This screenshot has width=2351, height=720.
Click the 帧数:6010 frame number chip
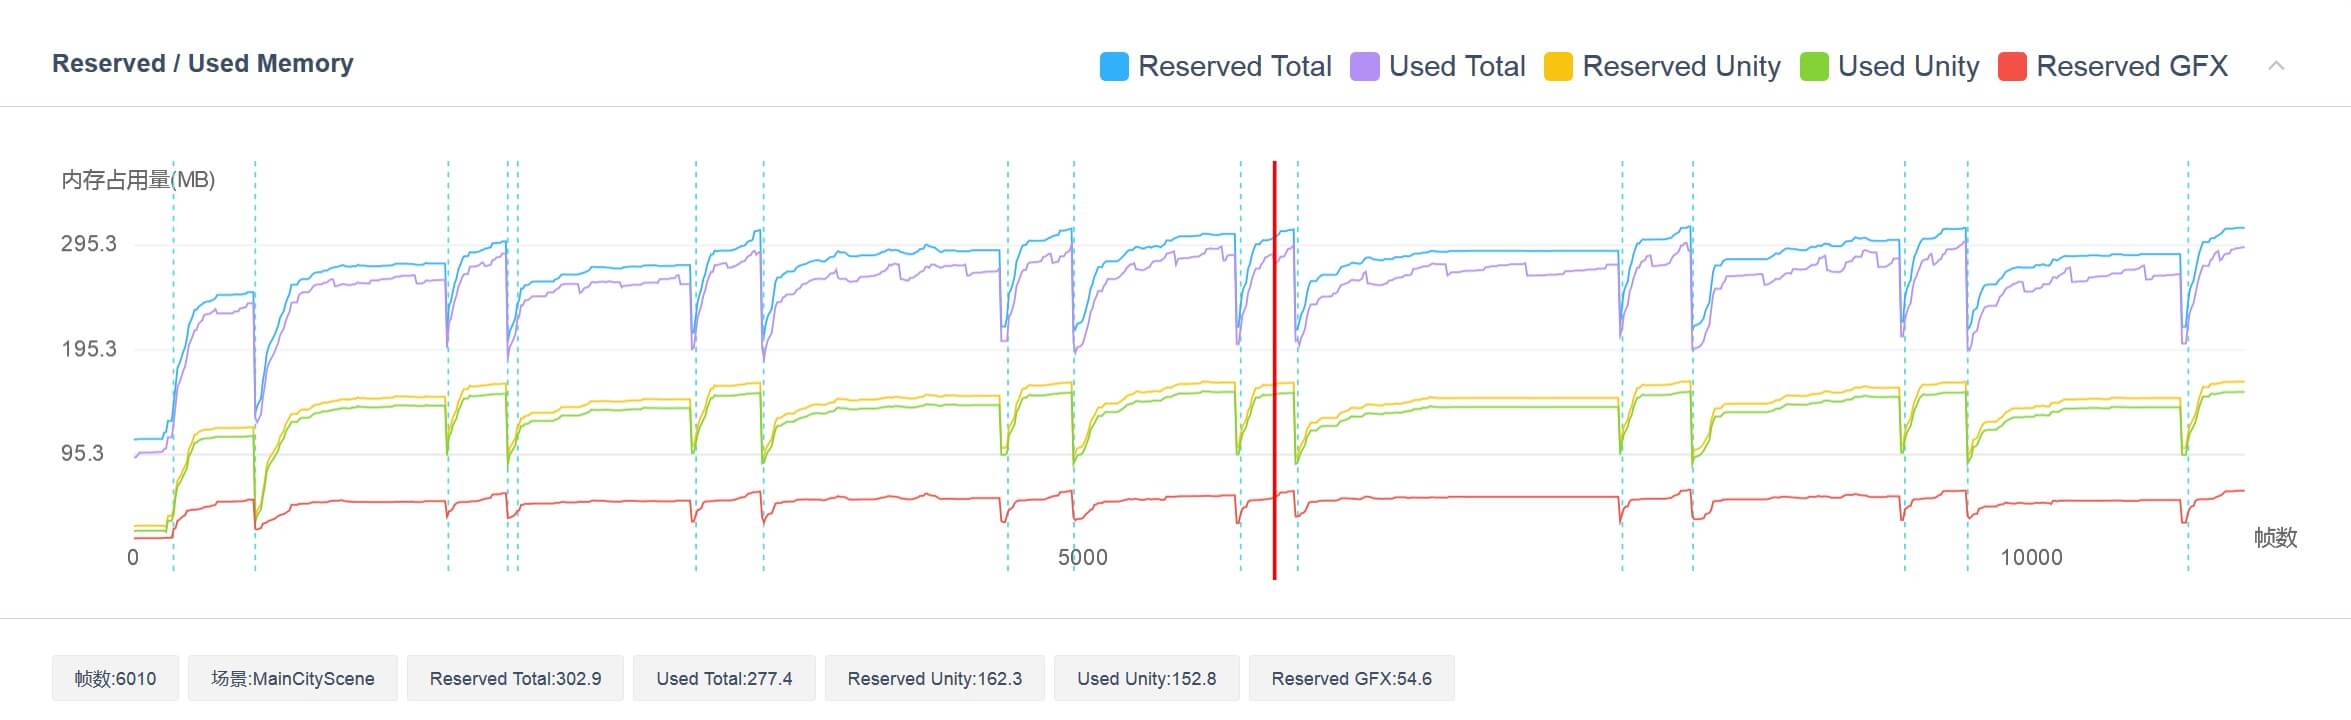click(x=115, y=679)
